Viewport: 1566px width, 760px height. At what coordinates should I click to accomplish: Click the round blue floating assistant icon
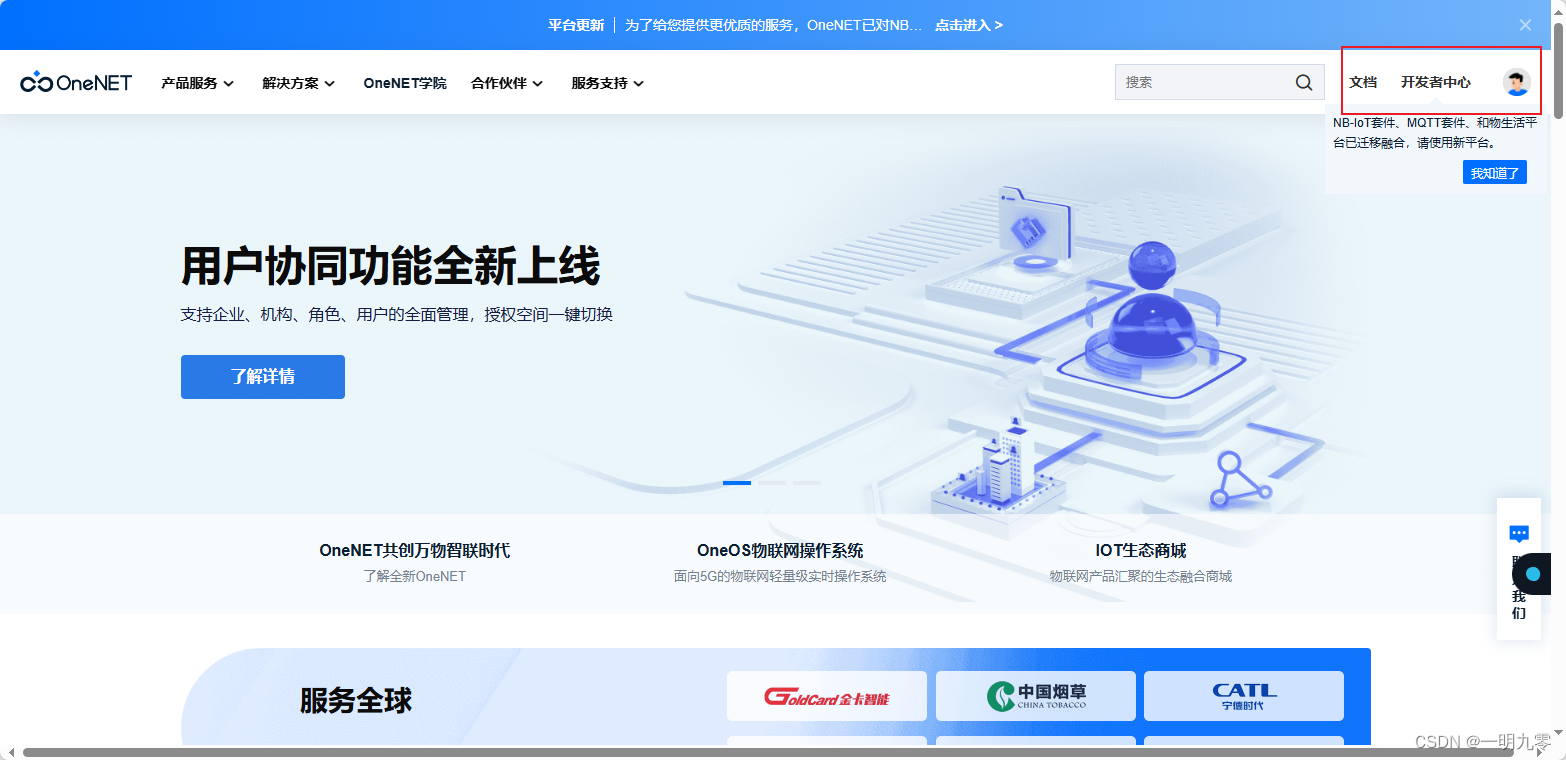pyautogui.click(x=1533, y=574)
